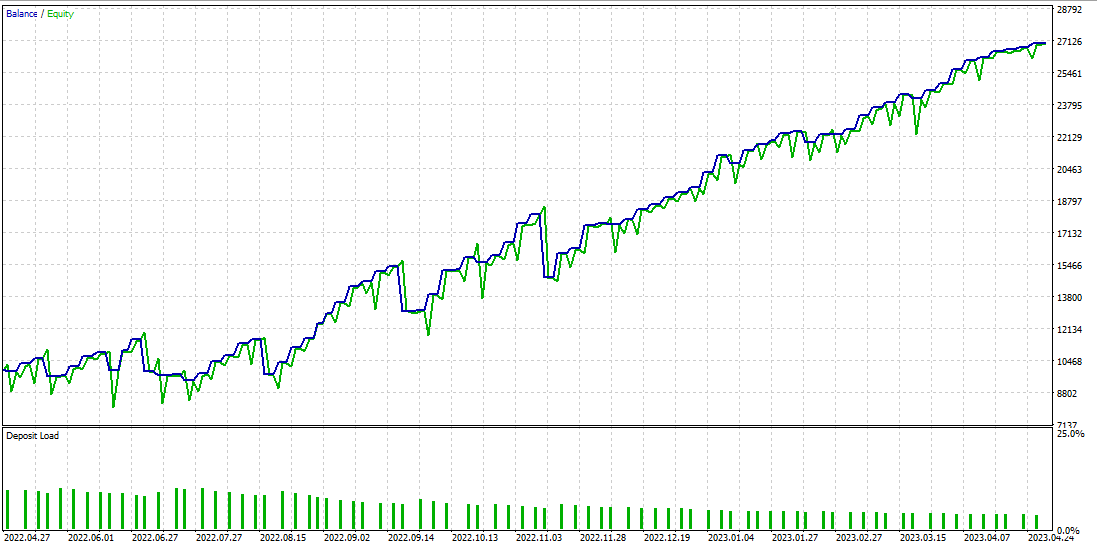Click the 2022.09.14 date label

(411, 538)
